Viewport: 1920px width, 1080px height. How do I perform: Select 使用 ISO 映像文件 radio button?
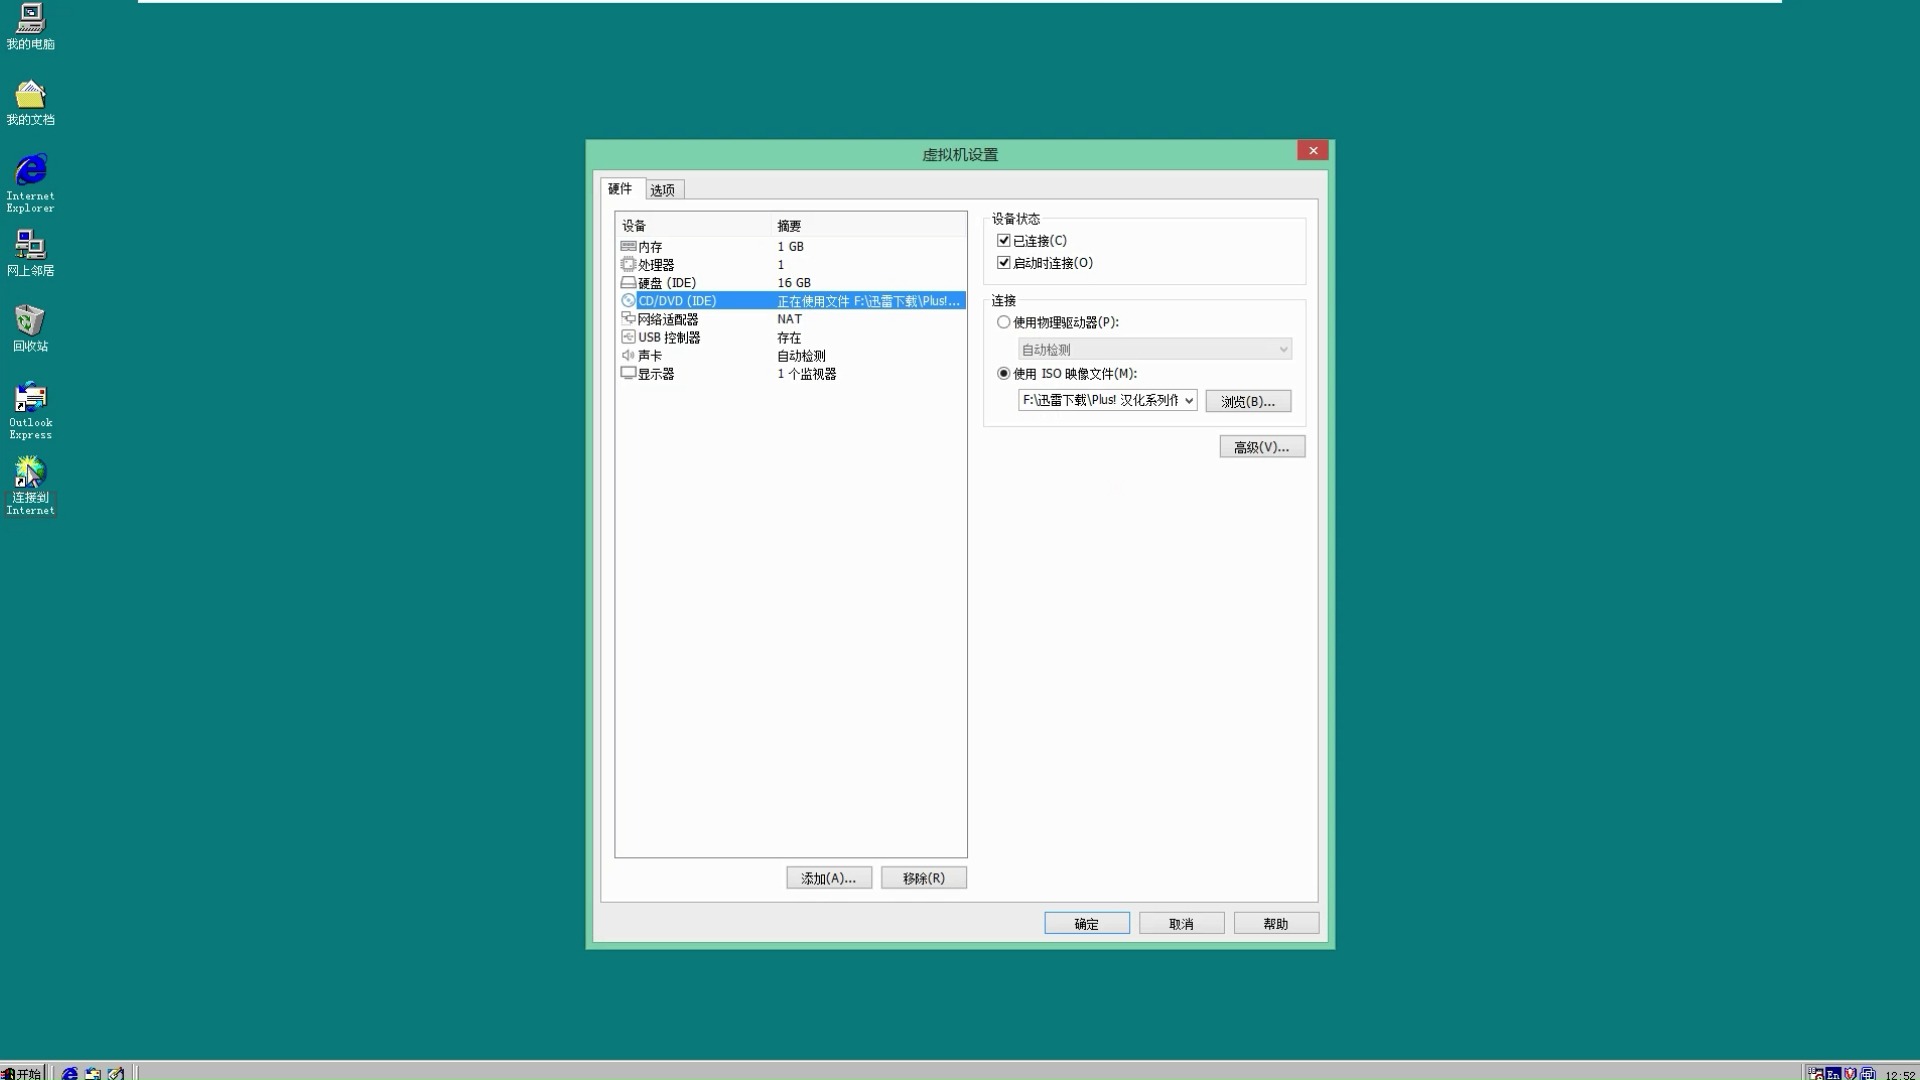tap(1004, 373)
